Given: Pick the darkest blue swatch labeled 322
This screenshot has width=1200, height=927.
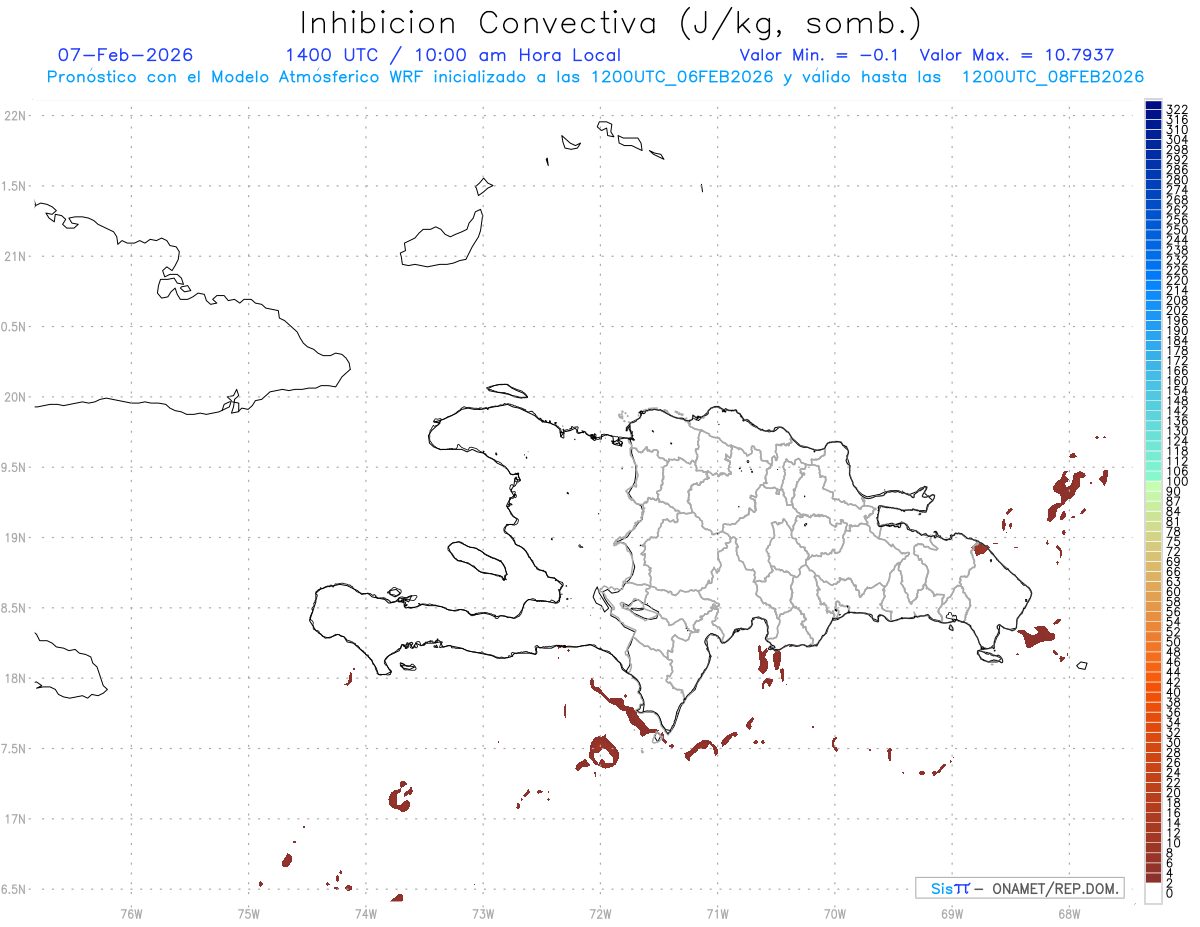Looking at the screenshot, I should click(x=1153, y=105).
